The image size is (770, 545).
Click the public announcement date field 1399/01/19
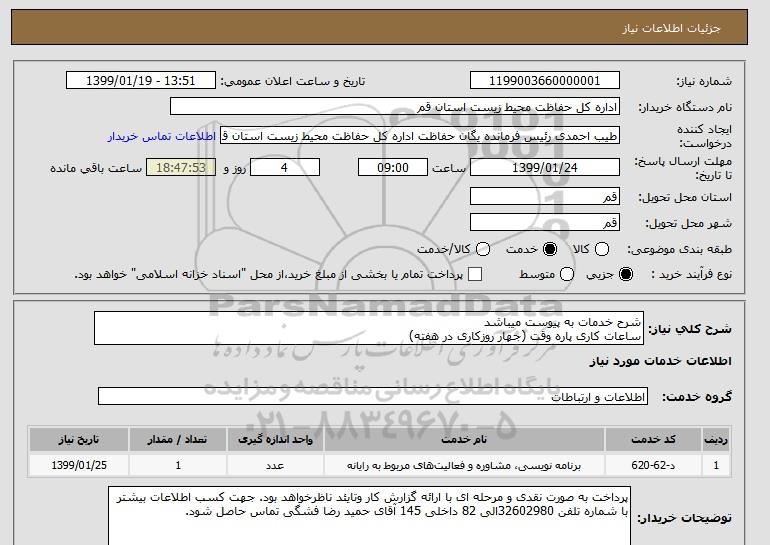pos(141,81)
